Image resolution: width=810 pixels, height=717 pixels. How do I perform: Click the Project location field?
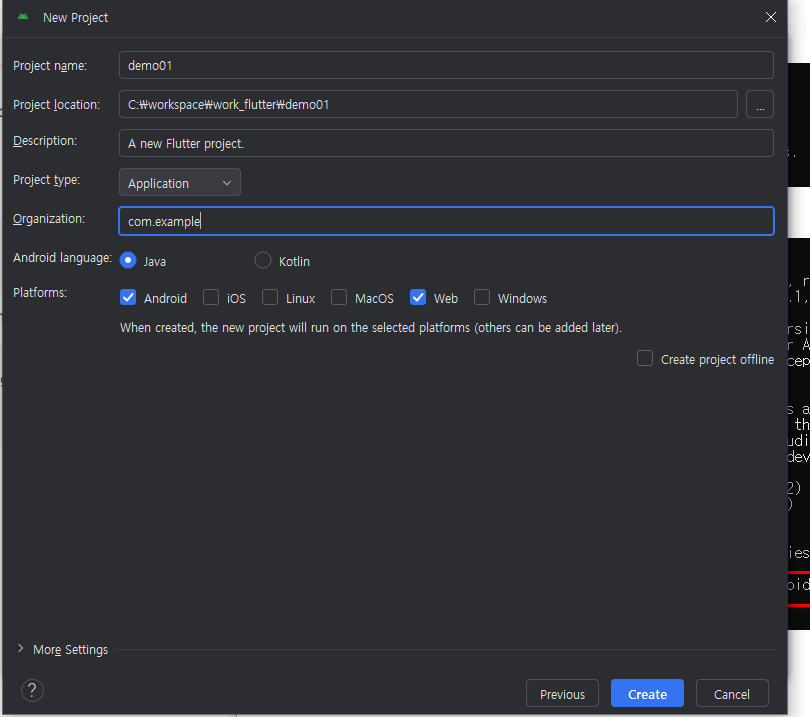coord(428,104)
